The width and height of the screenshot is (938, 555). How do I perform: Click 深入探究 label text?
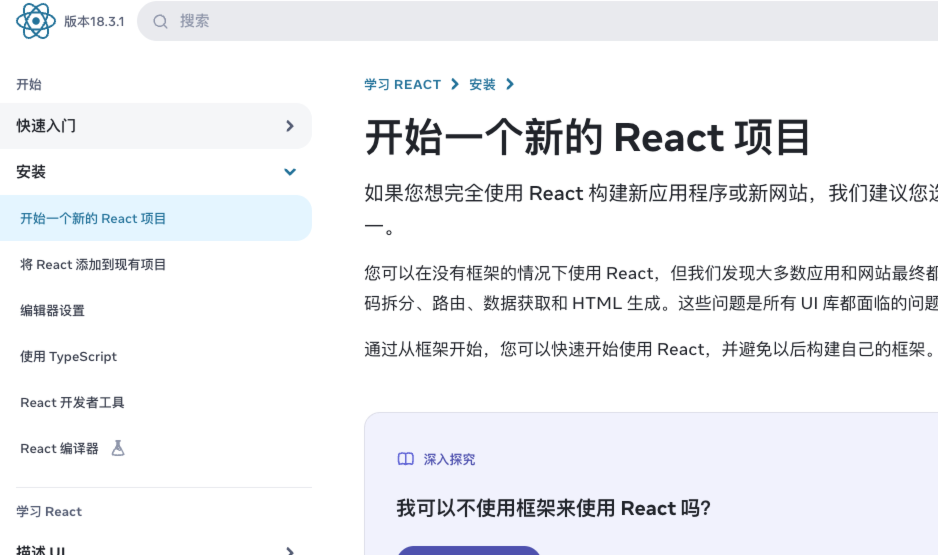coord(449,459)
